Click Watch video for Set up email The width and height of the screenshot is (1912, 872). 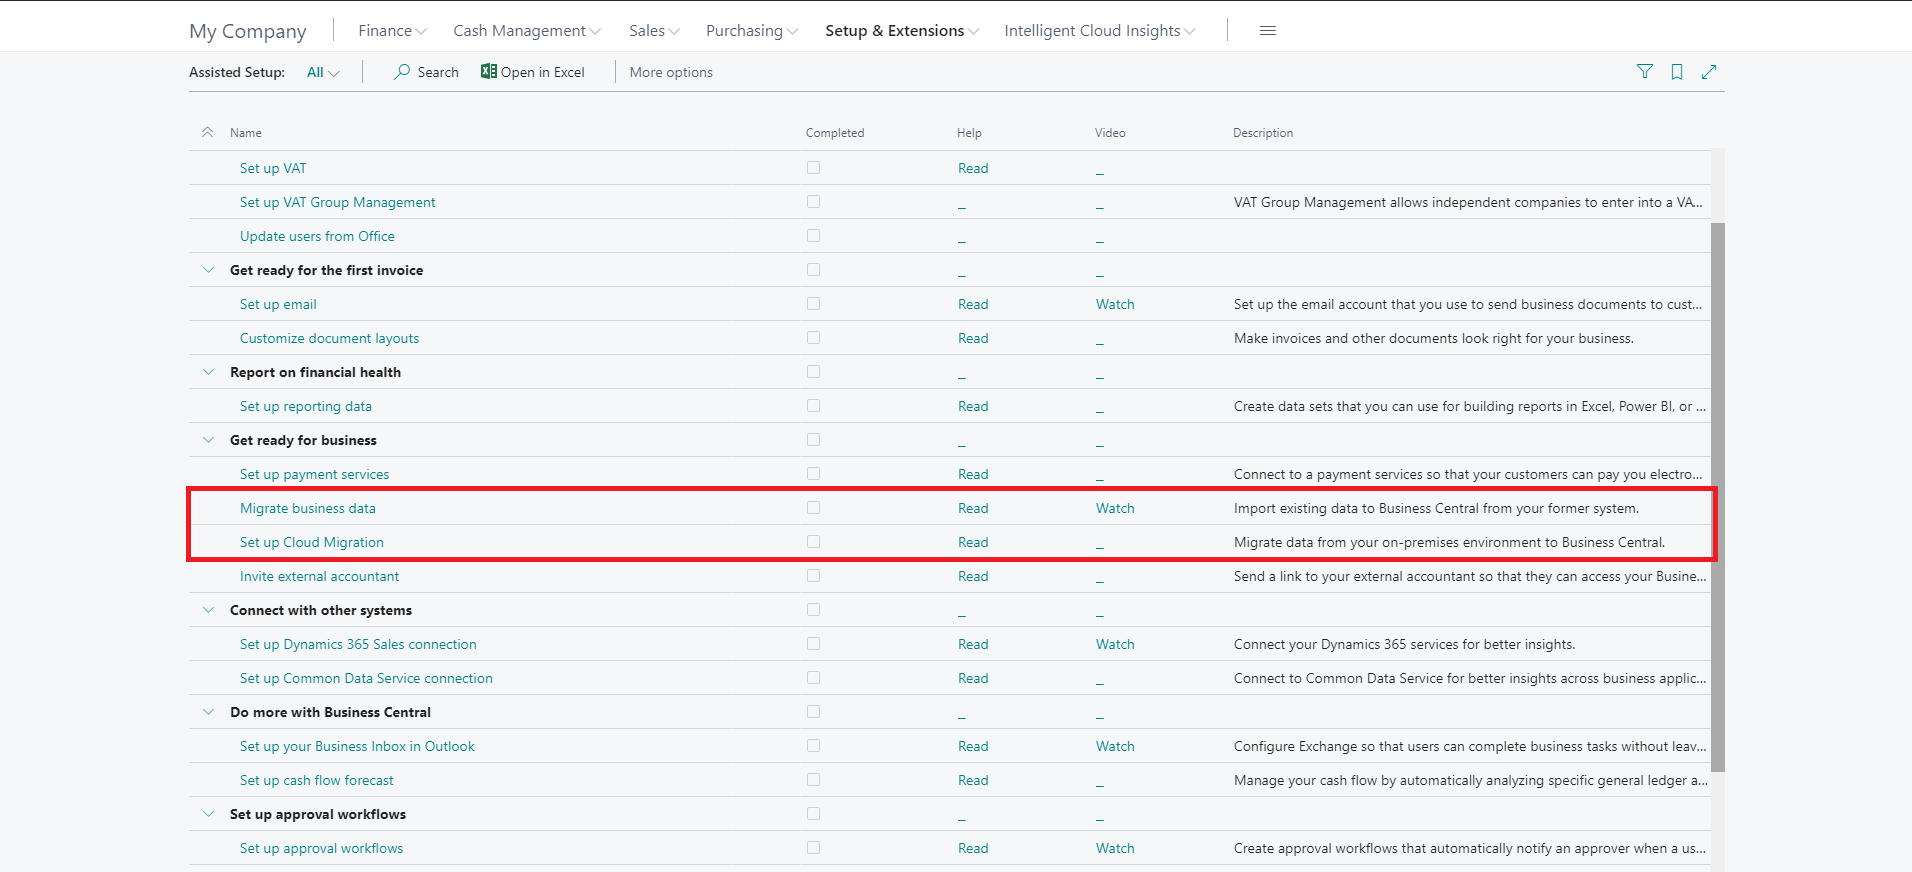[1115, 304]
